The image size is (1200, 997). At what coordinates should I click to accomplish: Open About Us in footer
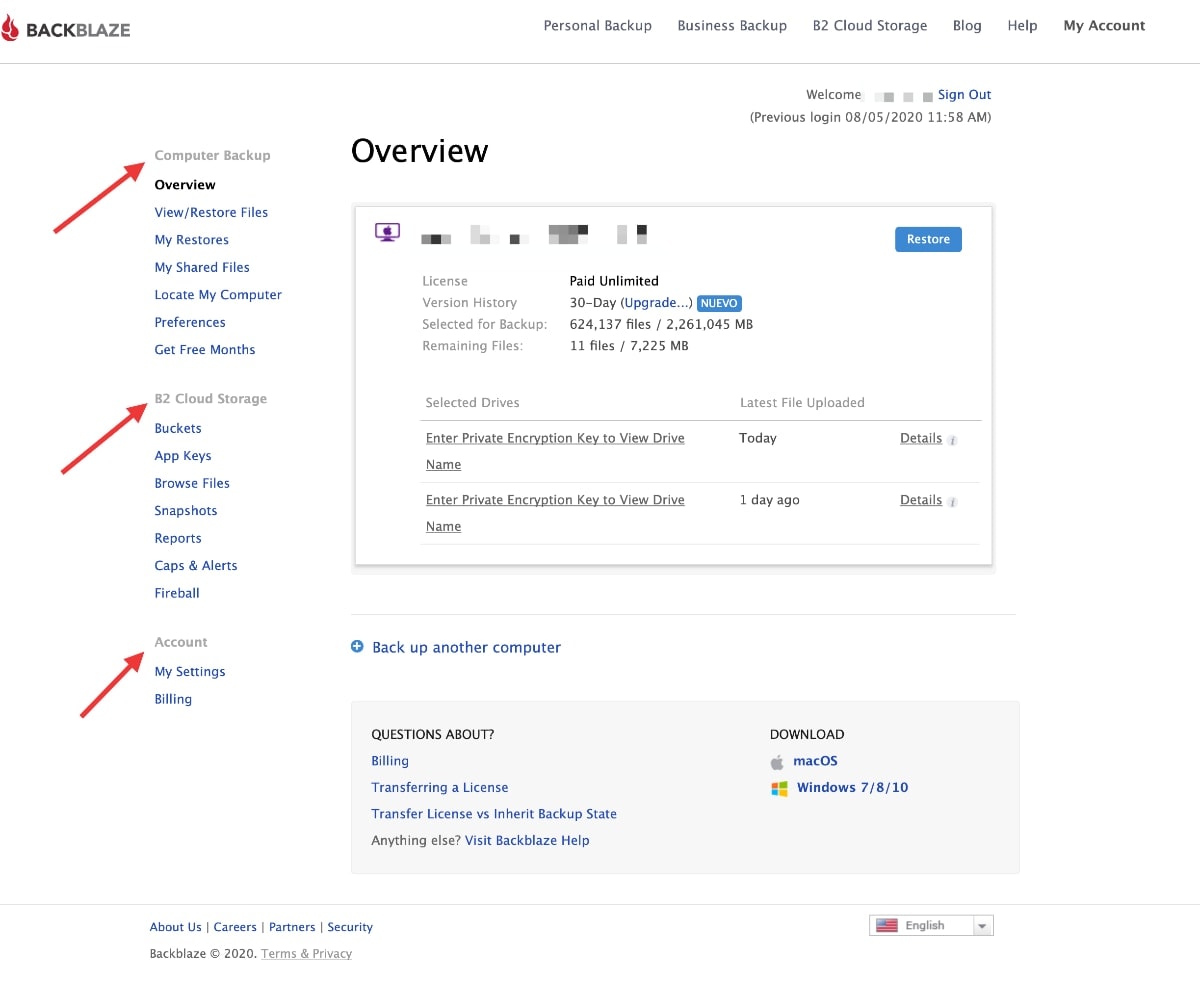click(x=175, y=927)
